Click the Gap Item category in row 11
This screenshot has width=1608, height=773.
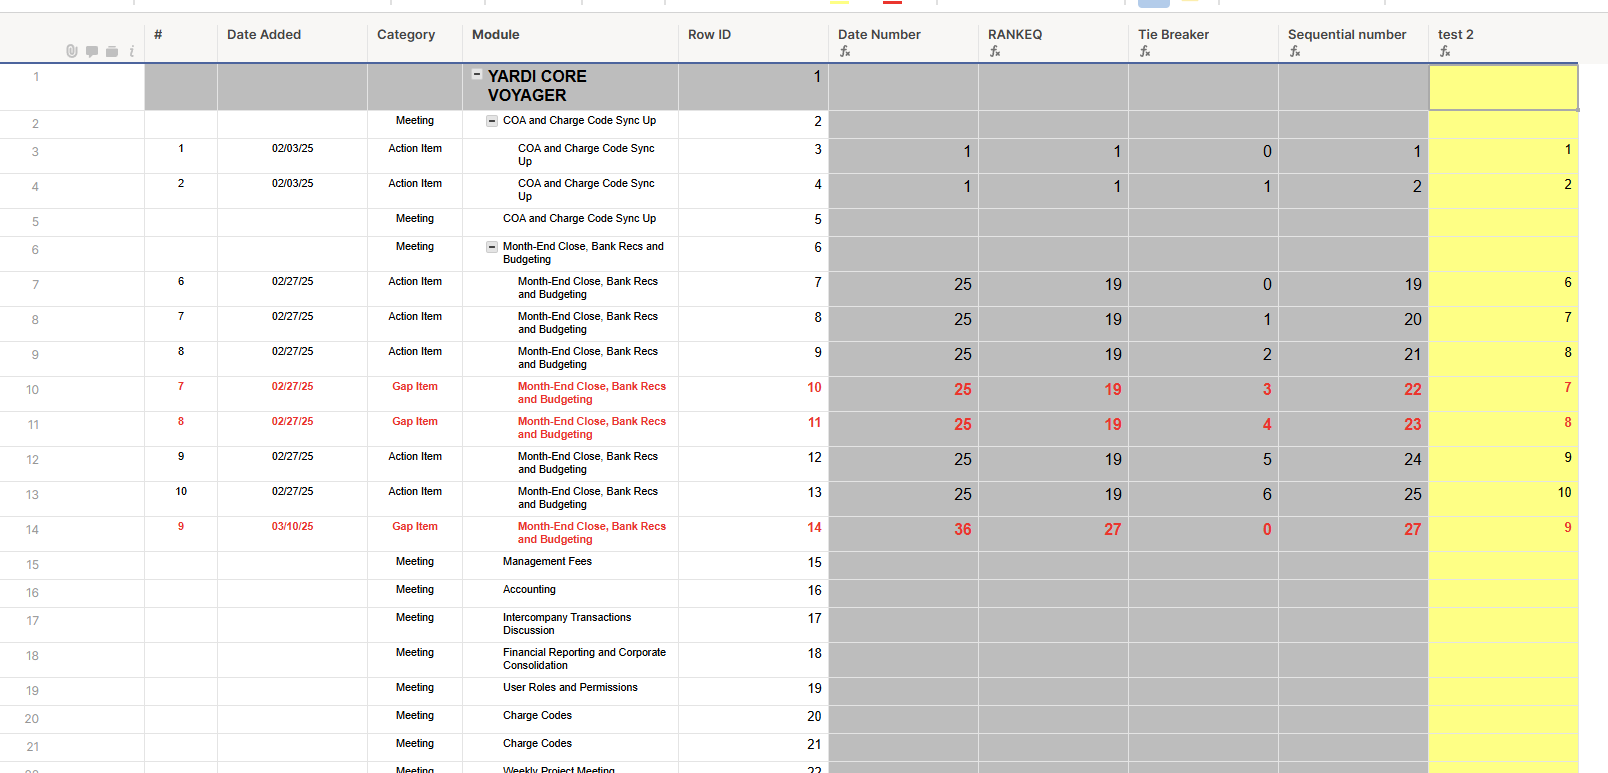click(415, 421)
